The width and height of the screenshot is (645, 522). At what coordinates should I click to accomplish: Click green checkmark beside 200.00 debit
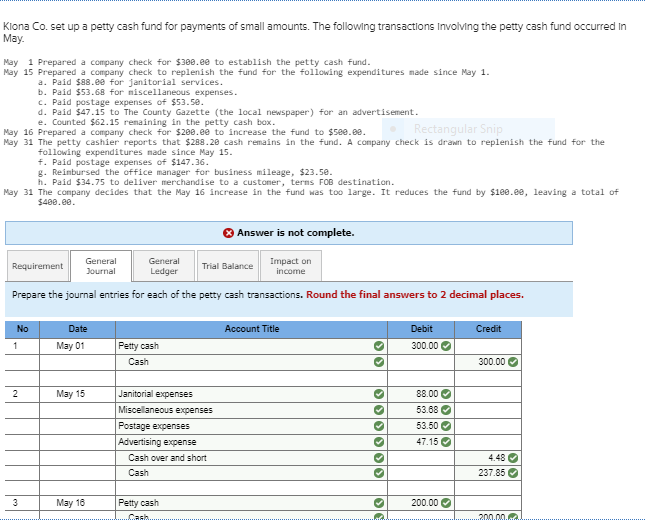446,503
